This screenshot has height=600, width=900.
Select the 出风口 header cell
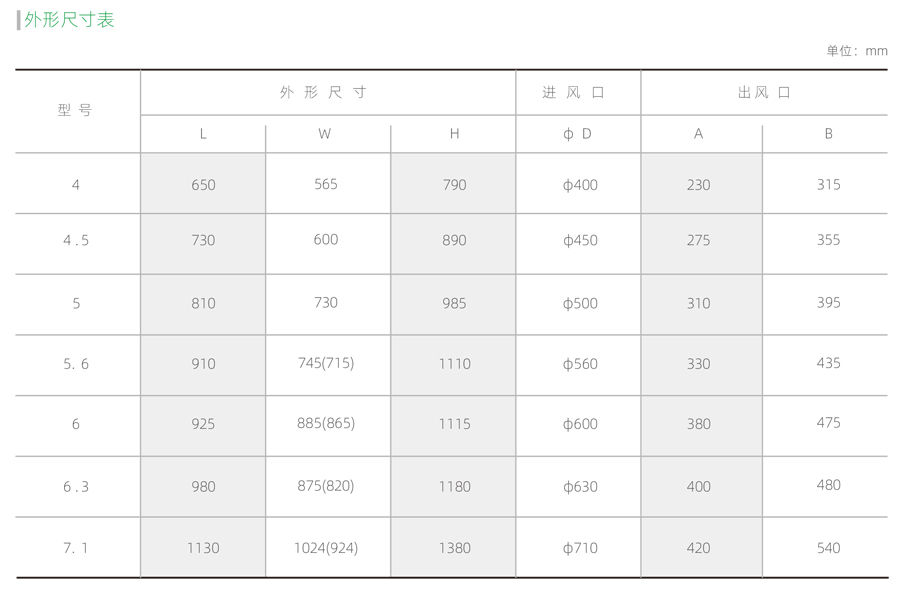(764, 93)
